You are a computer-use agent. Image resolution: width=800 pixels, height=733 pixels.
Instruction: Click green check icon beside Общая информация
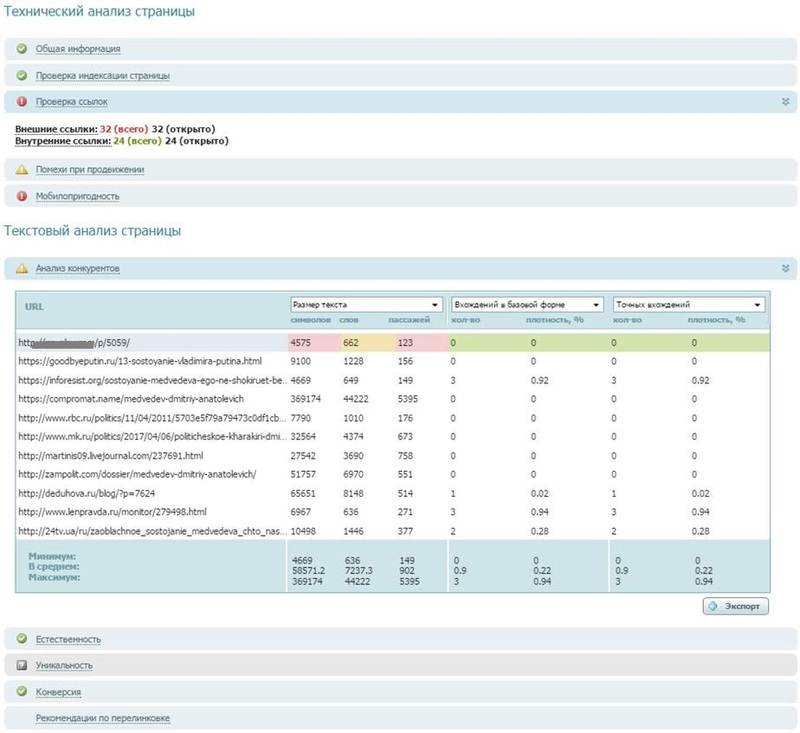(21, 48)
